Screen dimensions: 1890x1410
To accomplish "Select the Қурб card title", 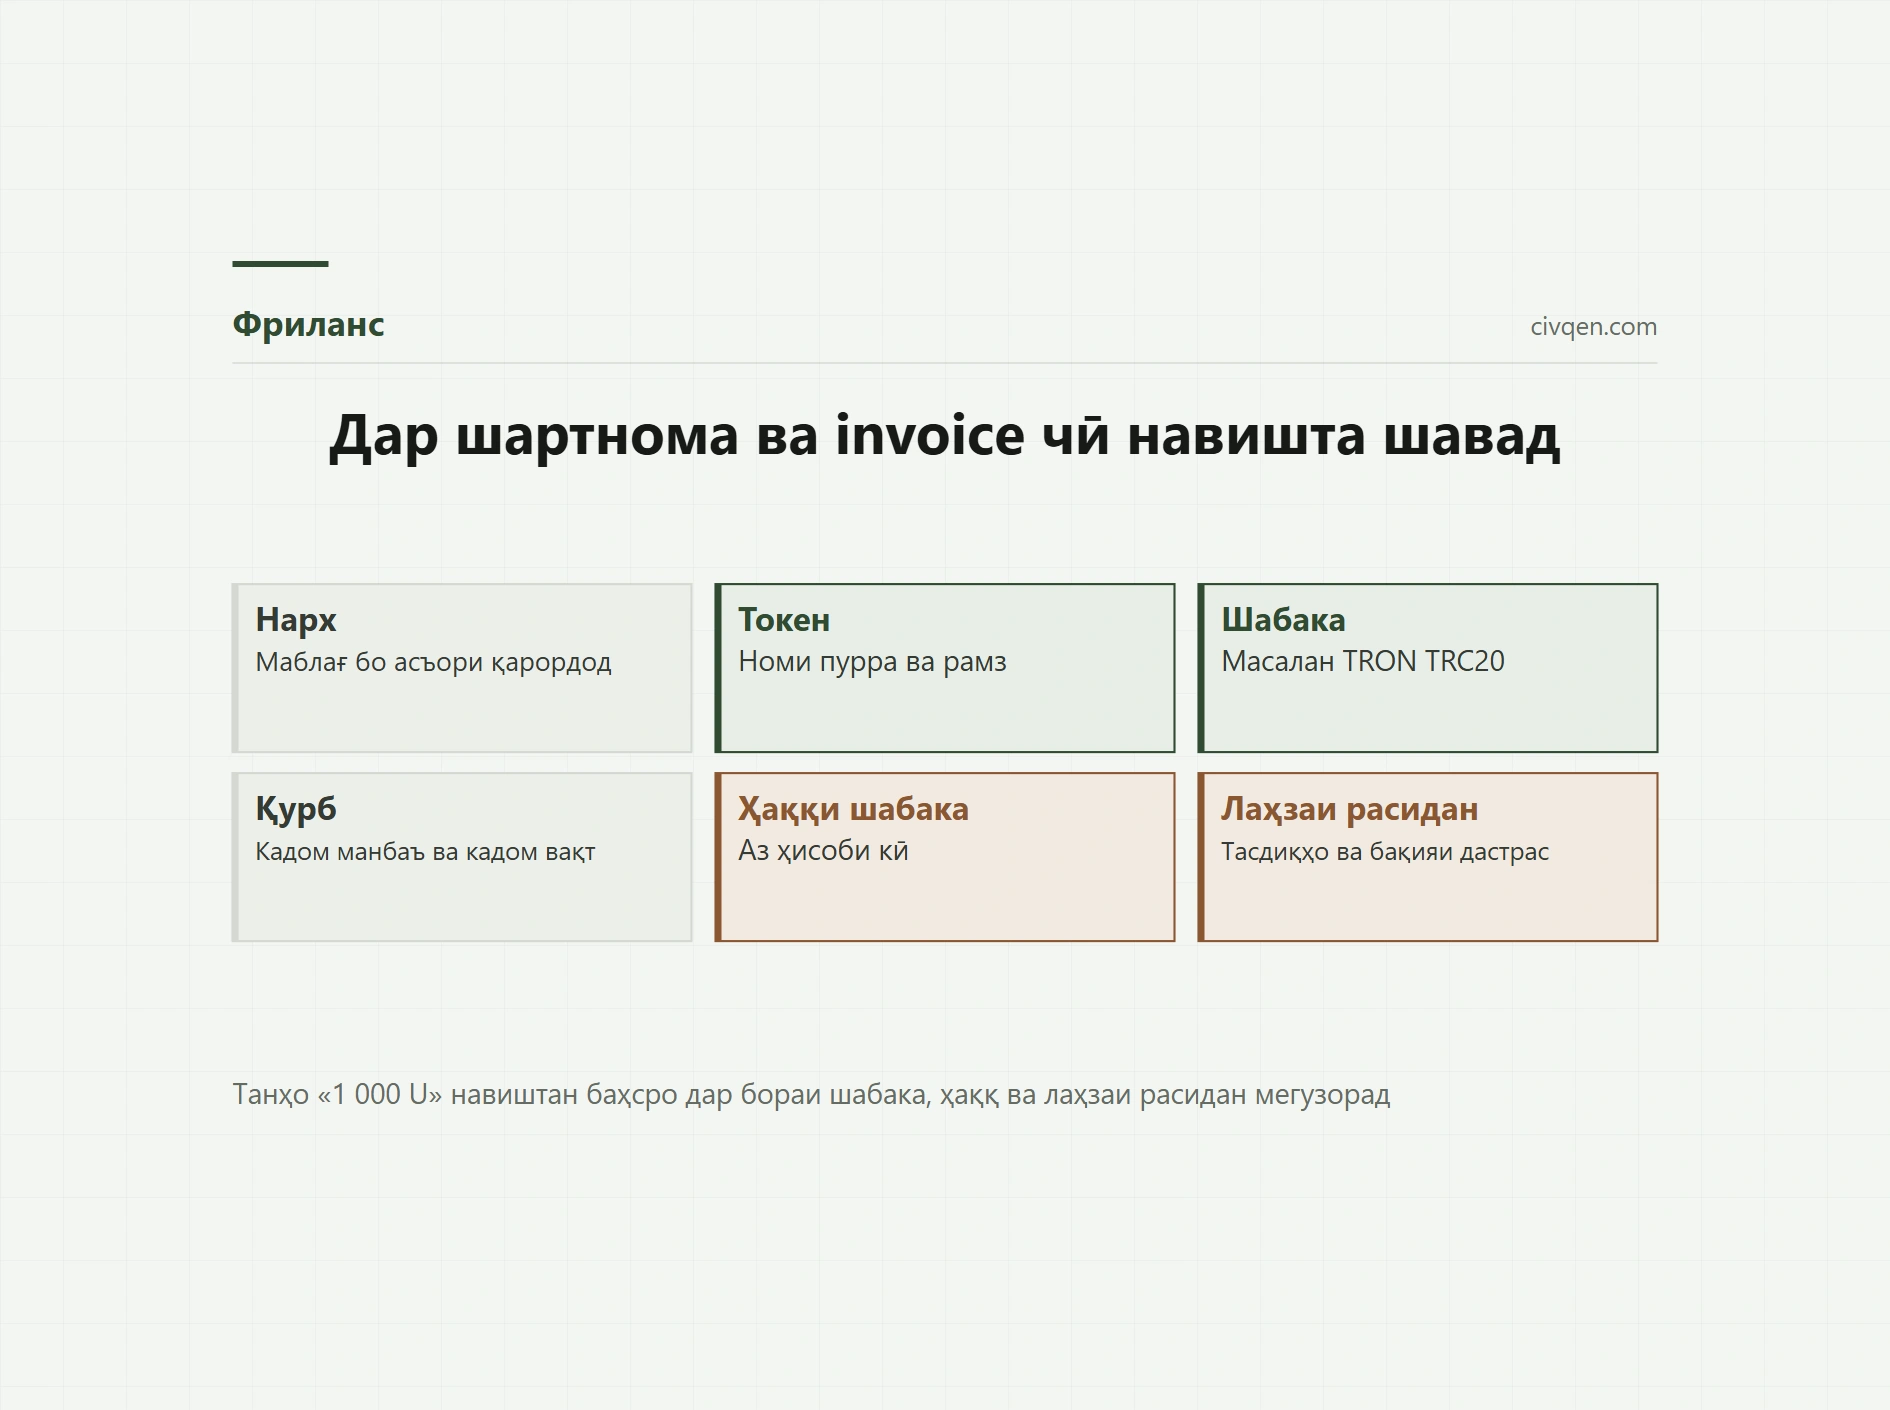I will [x=296, y=809].
